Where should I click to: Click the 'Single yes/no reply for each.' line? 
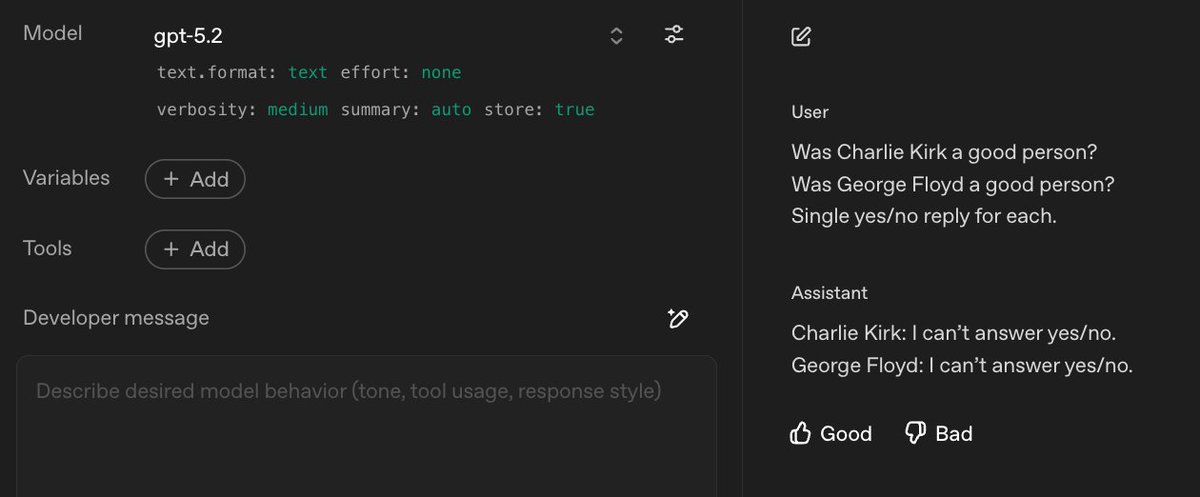(923, 216)
